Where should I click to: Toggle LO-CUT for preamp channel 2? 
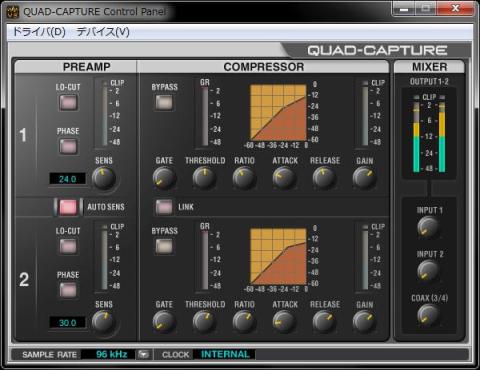(x=68, y=247)
